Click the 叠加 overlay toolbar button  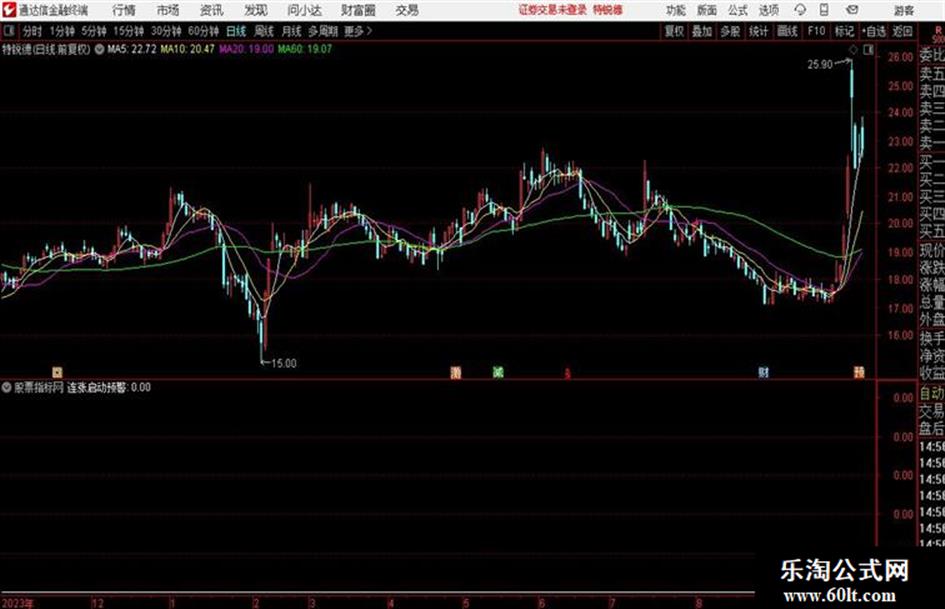pos(702,31)
